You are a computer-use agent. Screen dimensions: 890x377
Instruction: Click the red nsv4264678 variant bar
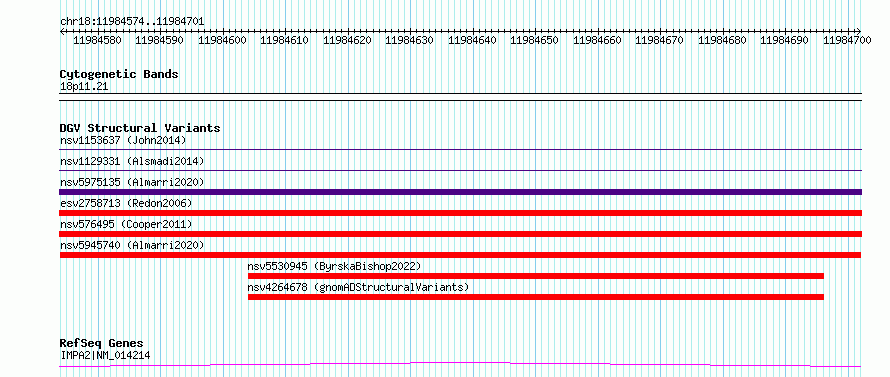pyautogui.click(x=536, y=297)
